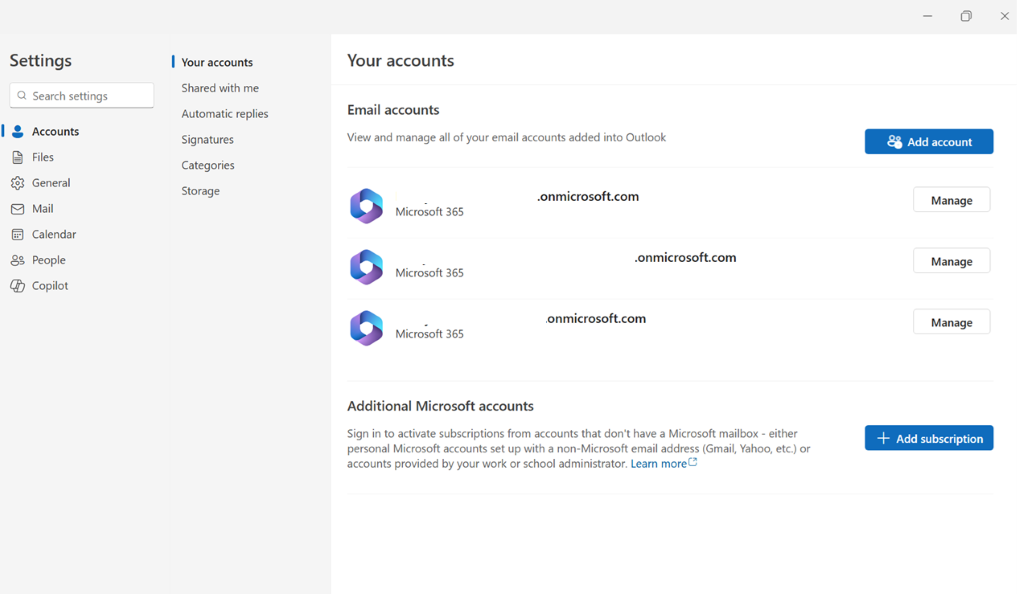
Task: Close the Settings window
Action: (x=1004, y=16)
